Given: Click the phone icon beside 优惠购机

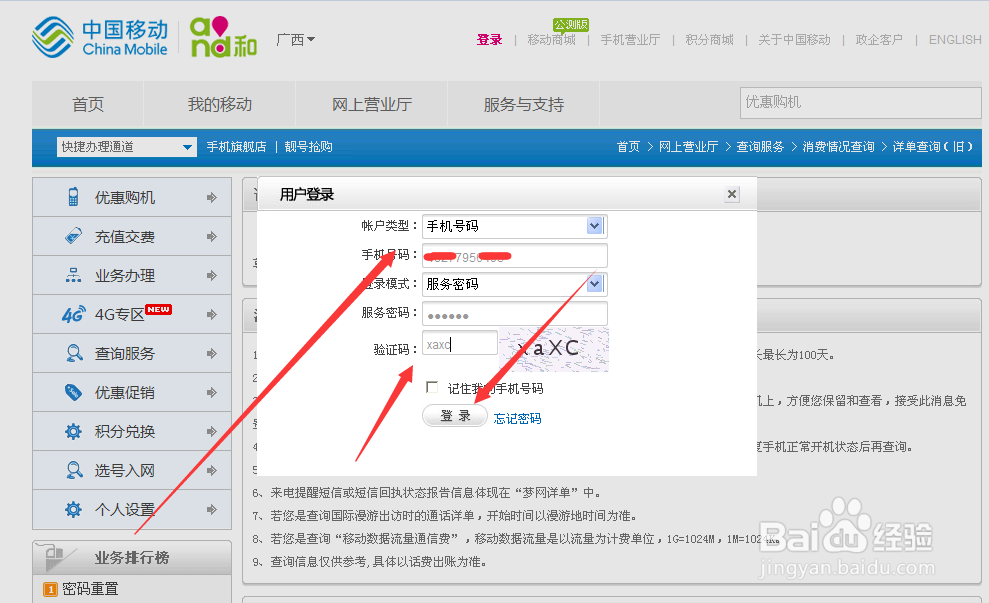Looking at the screenshot, I should click(x=73, y=197).
